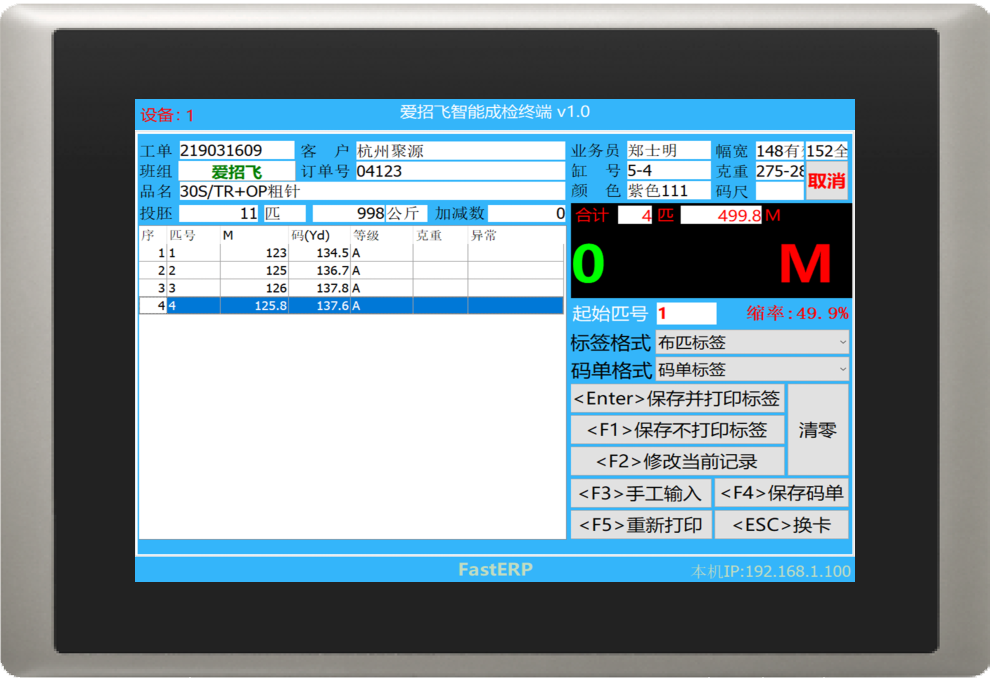This screenshot has height=680, width=990.
Task: Click <F4>保存码单 button
Action: coord(781,493)
